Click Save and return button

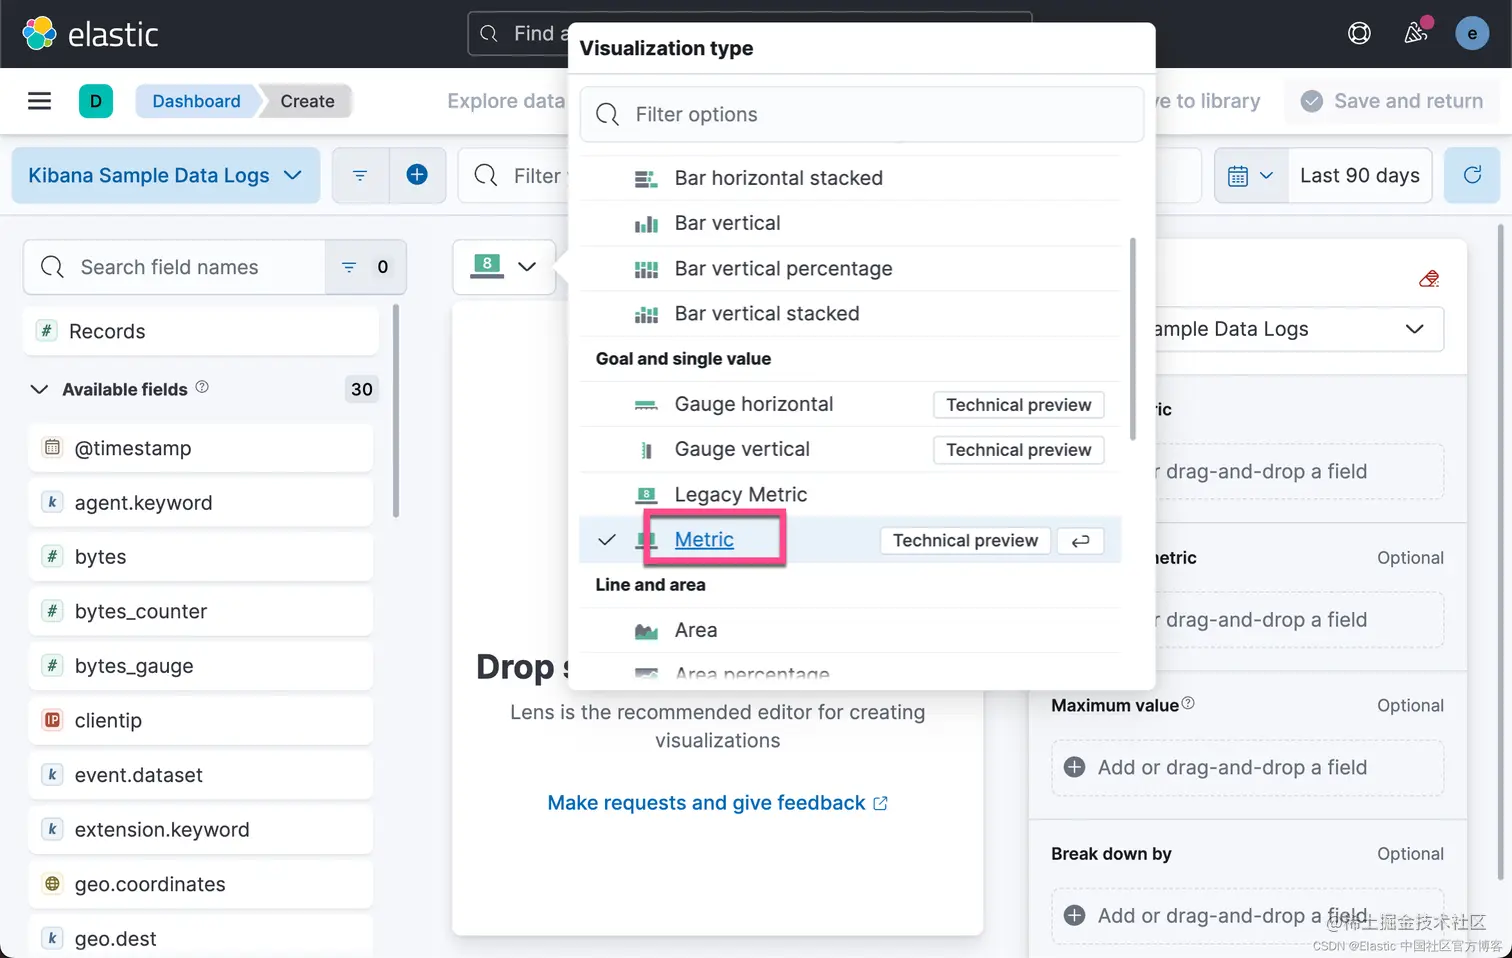click(1392, 101)
